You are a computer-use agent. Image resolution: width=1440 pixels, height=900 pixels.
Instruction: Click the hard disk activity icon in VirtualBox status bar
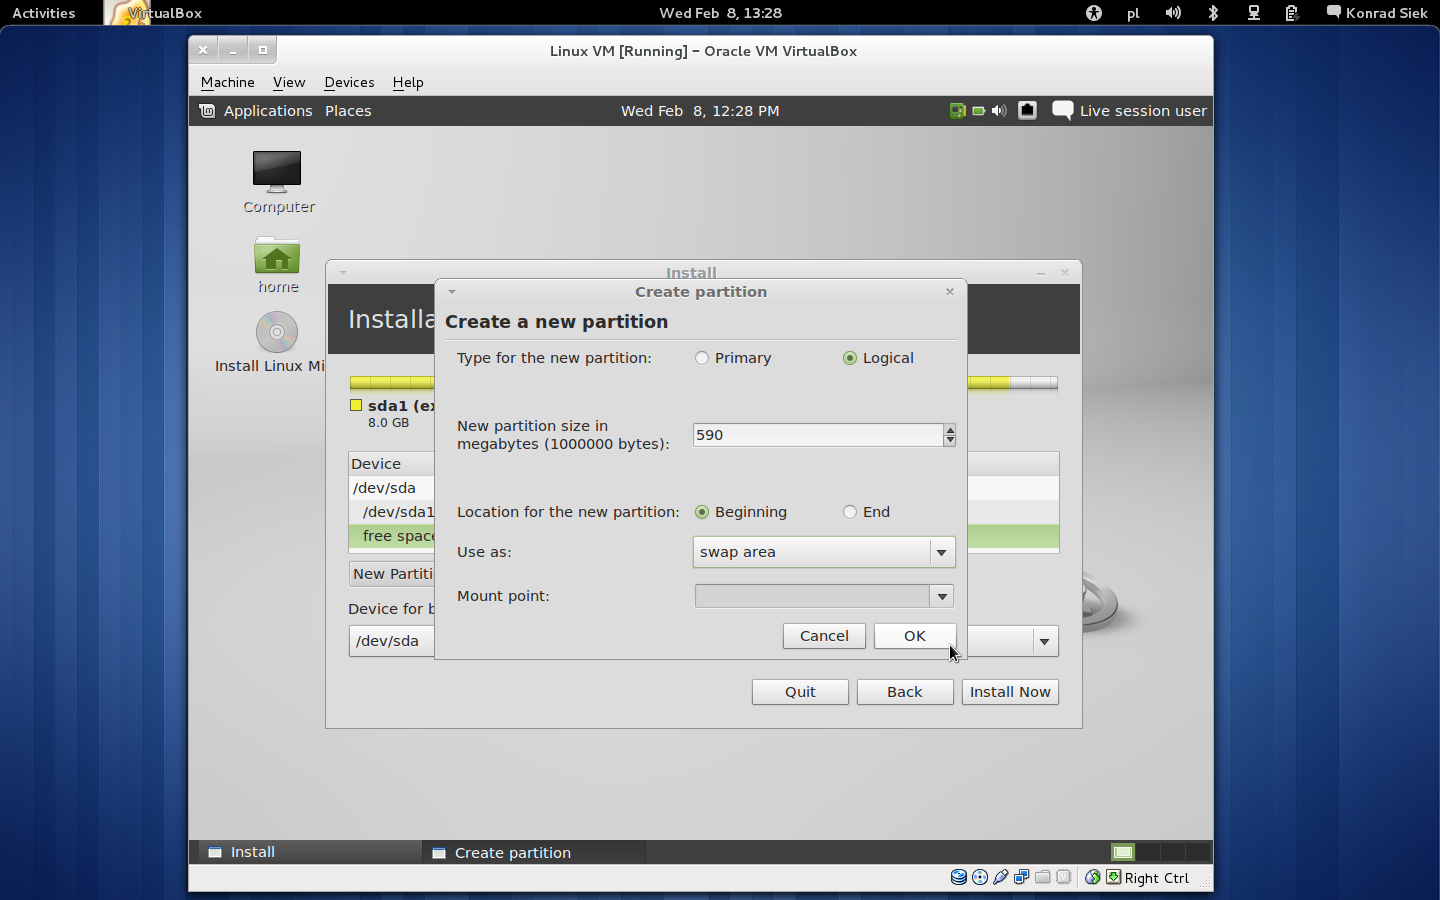(x=958, y=877)
